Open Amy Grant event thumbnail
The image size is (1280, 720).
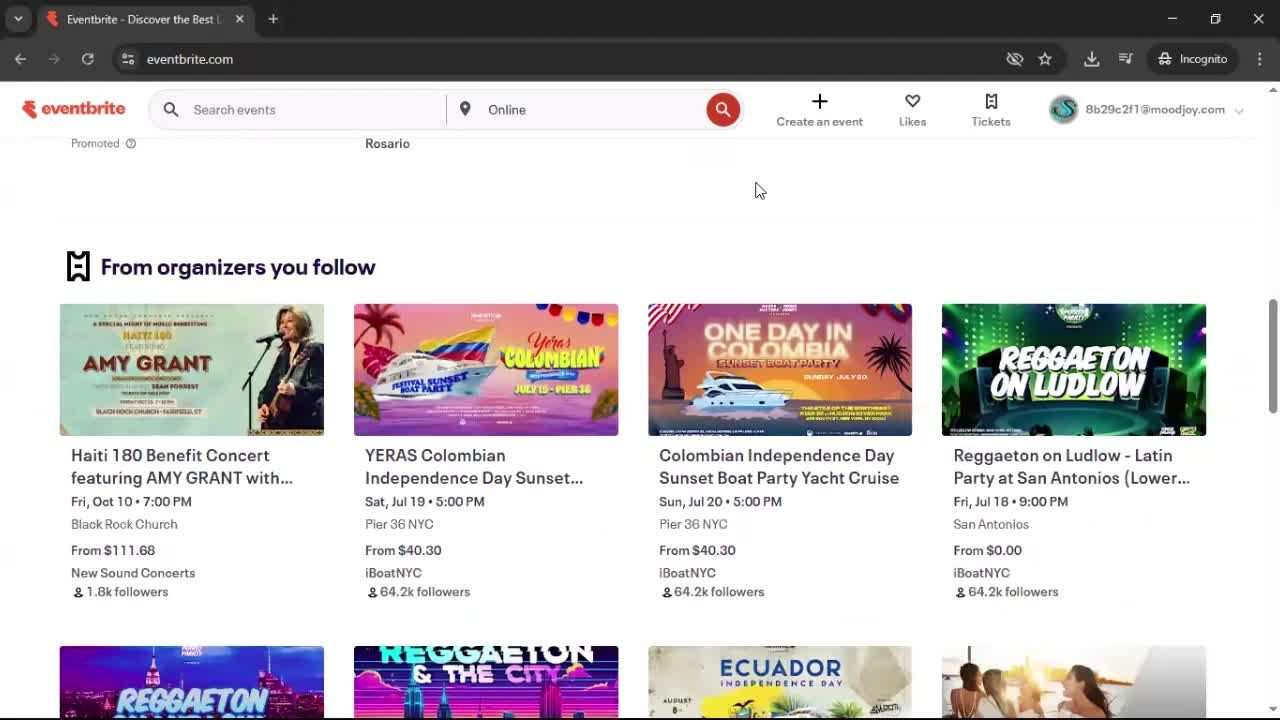(192, 370)
